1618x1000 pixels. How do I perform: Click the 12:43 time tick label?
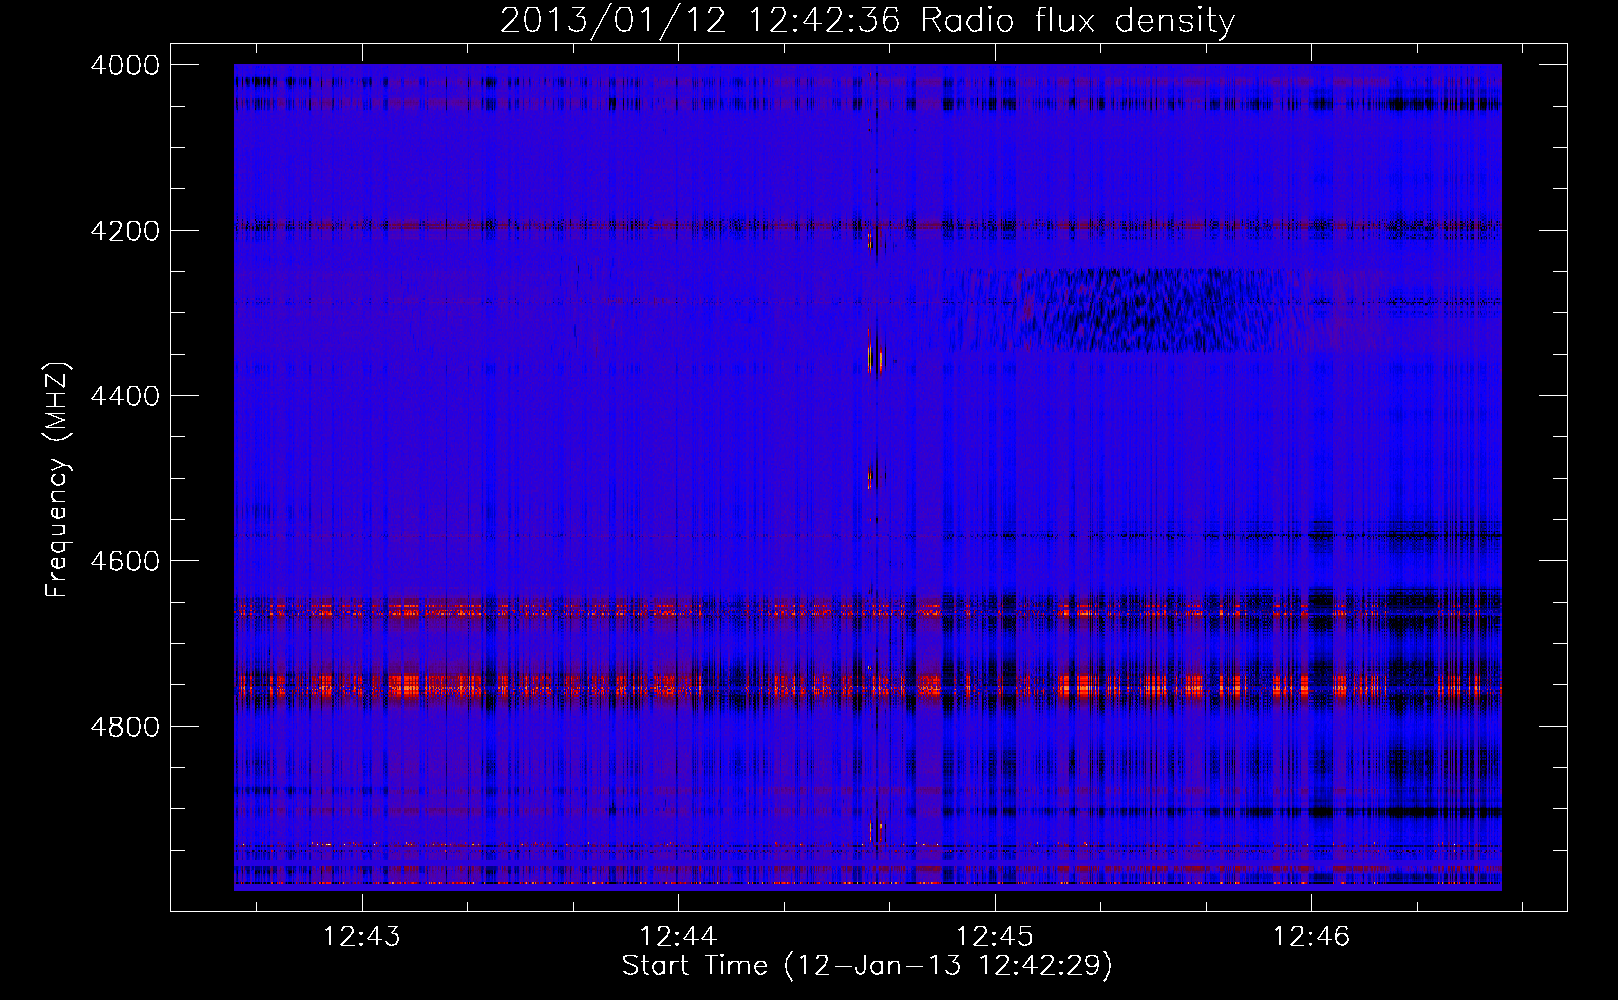(362, 936)
